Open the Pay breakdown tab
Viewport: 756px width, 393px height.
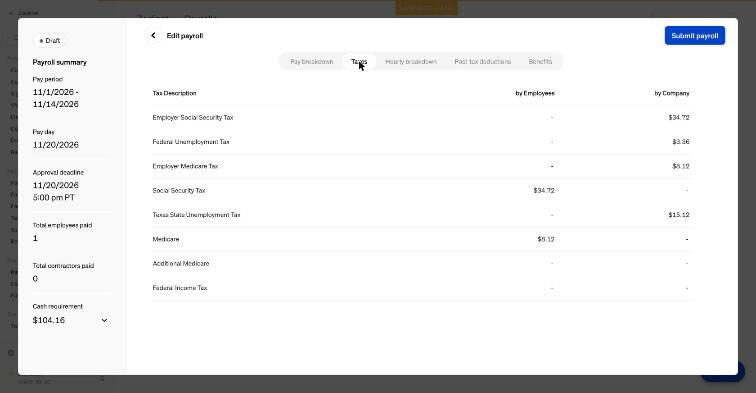(311, 62)
